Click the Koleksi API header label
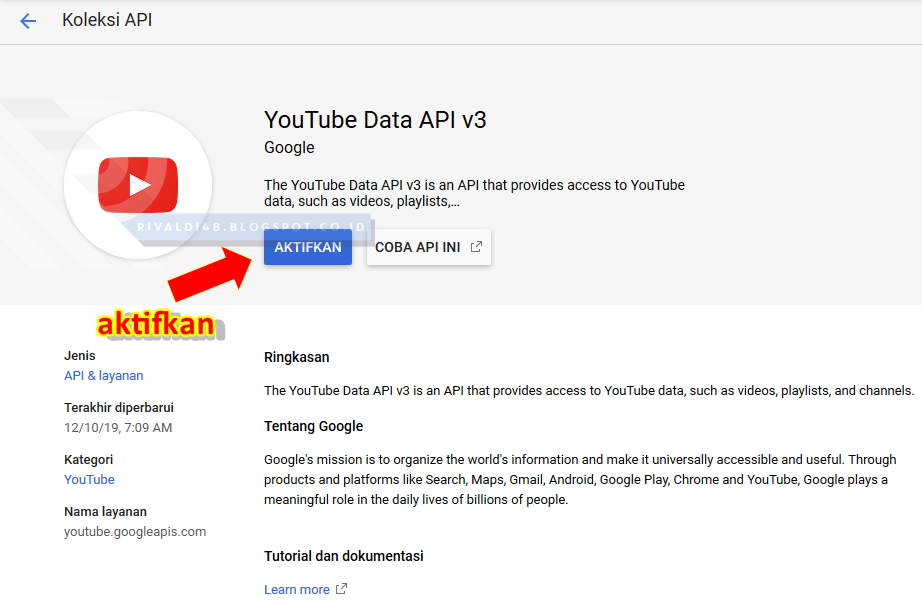922x604 pixels. pos(107,19)
